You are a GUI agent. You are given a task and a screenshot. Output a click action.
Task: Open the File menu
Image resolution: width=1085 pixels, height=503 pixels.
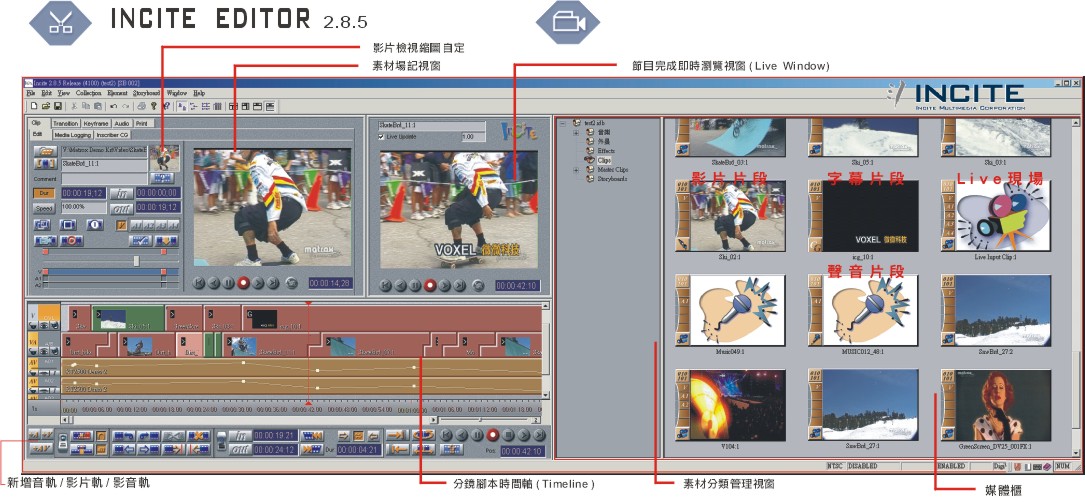[30, 93]
